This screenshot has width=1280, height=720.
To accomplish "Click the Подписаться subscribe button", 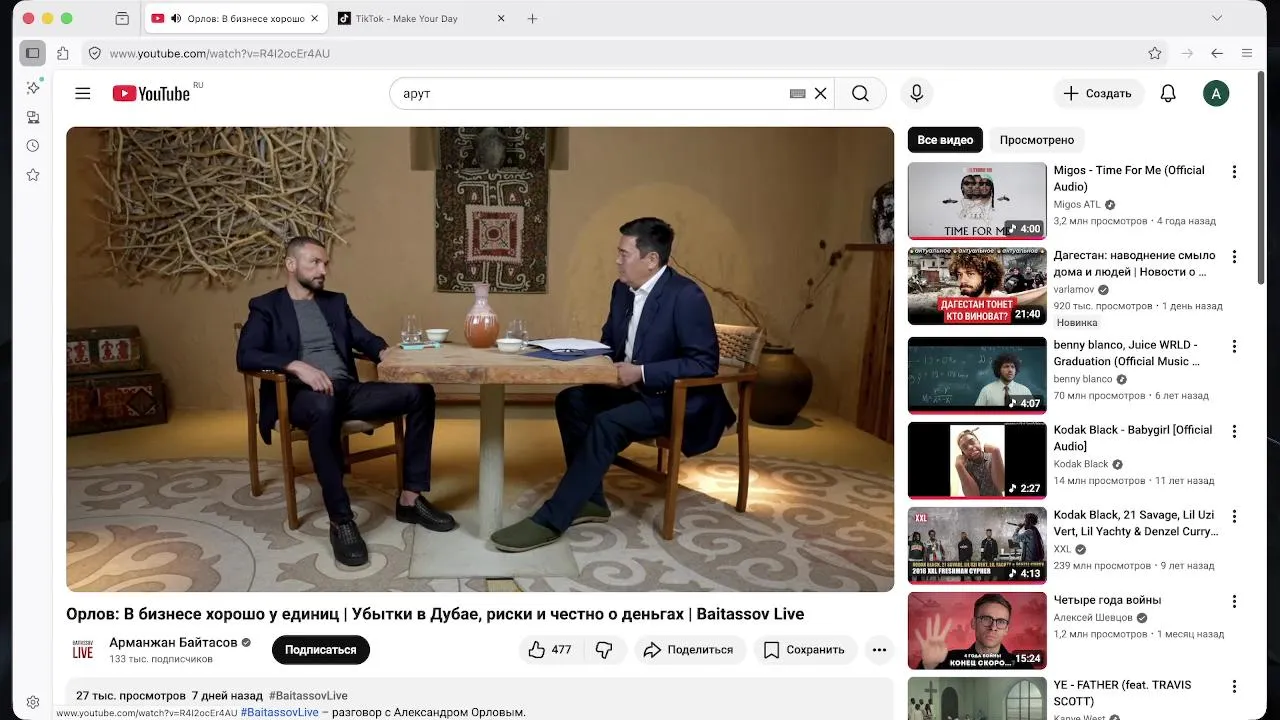I will [321, 650].
